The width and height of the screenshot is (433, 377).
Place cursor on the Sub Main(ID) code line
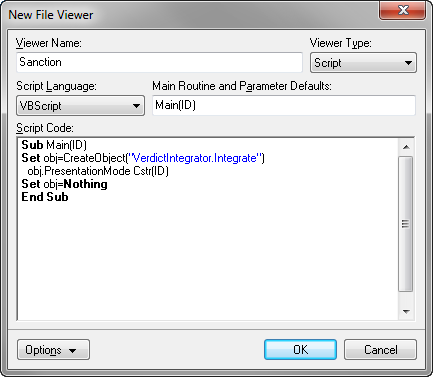click(54, 145)
